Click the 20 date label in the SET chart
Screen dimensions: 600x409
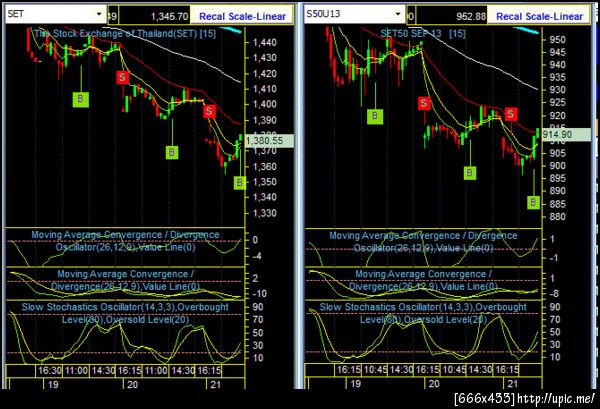132,384
